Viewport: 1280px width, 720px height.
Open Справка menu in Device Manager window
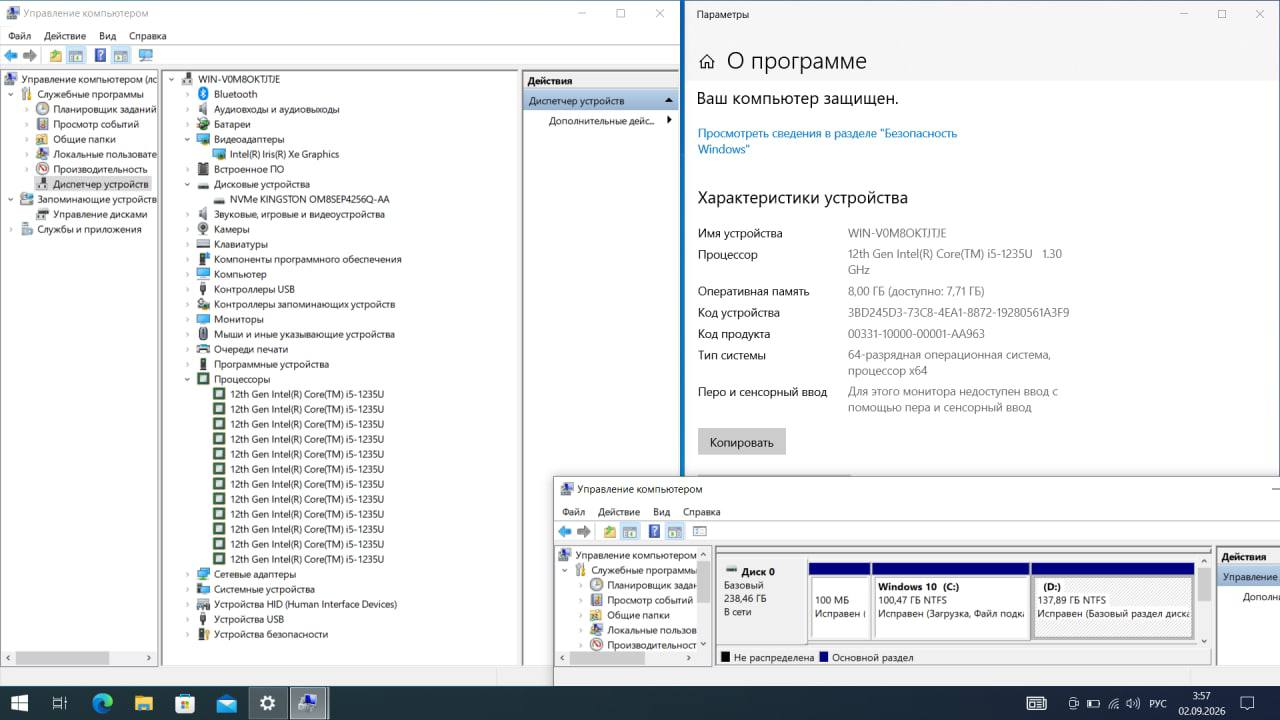click(x=148, y=36)
